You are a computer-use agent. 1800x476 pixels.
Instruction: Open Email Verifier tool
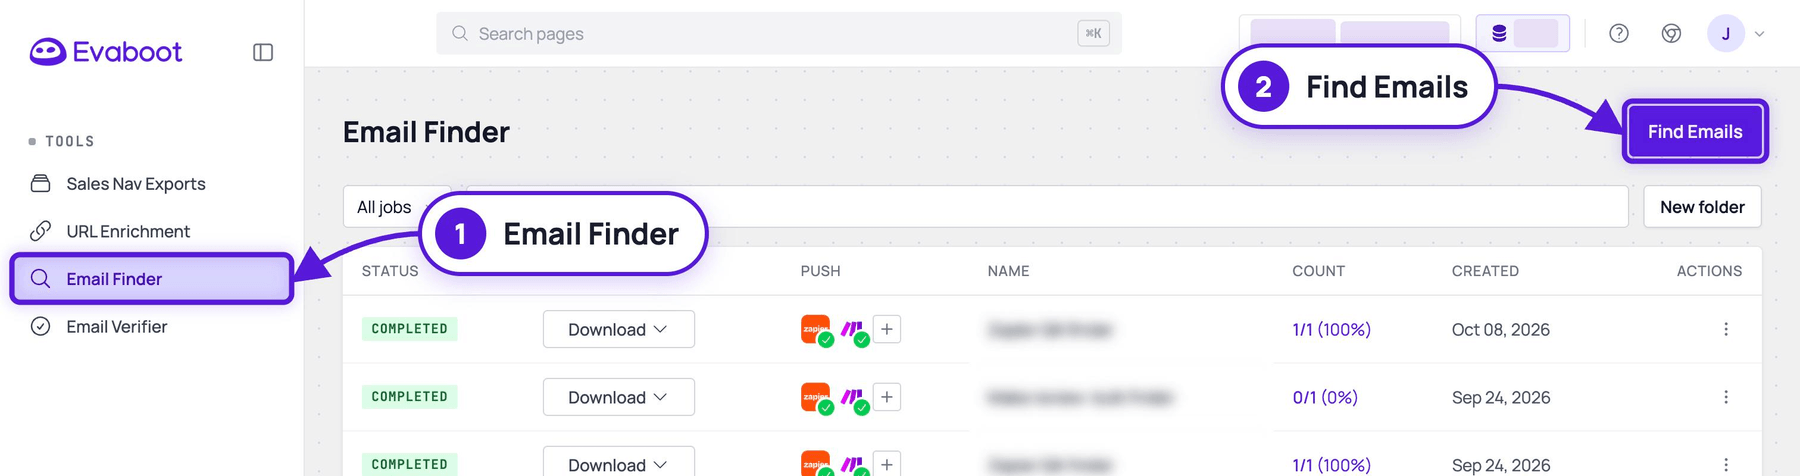pos(116,327)
